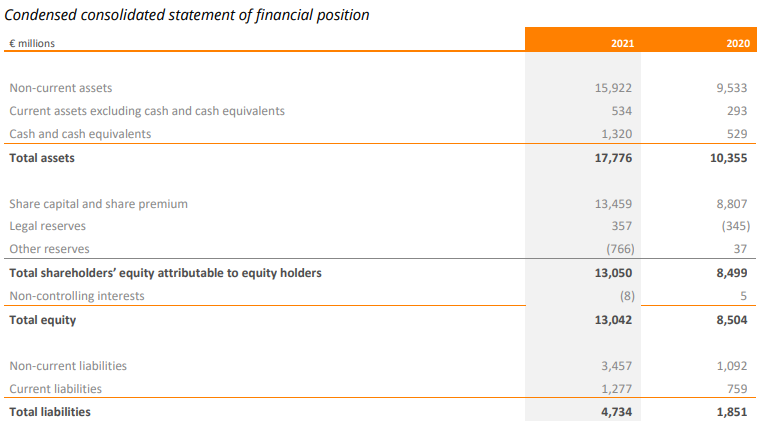Select the Non-current assets row label

(x=61, y=88)
